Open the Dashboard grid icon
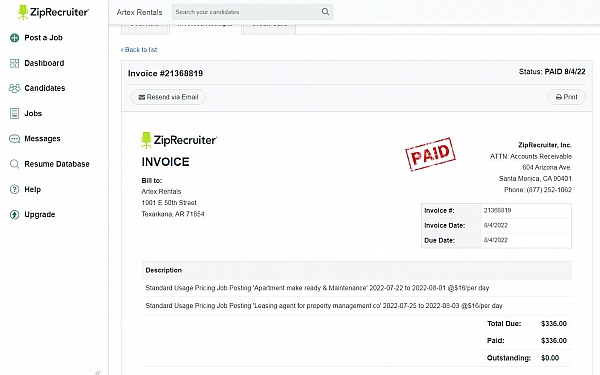Screen dimensions: 600x375 [x=15, y=63]
